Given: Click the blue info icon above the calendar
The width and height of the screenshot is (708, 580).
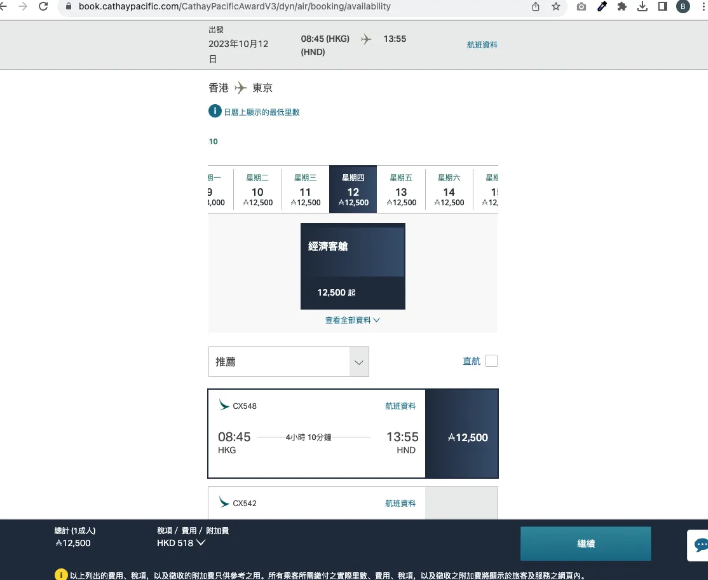Looking at the screenshot, I should (x=214, y=111).
